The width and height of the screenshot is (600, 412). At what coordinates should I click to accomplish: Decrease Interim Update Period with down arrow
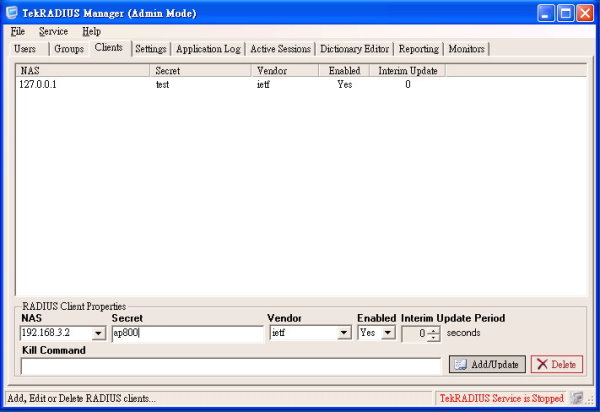(x=433, y=338)
